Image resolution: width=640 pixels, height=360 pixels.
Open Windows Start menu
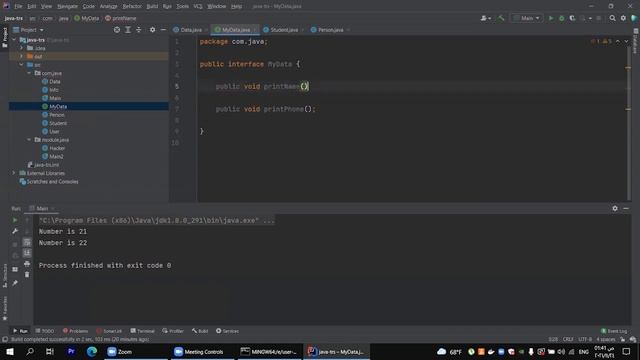(10, 351)
